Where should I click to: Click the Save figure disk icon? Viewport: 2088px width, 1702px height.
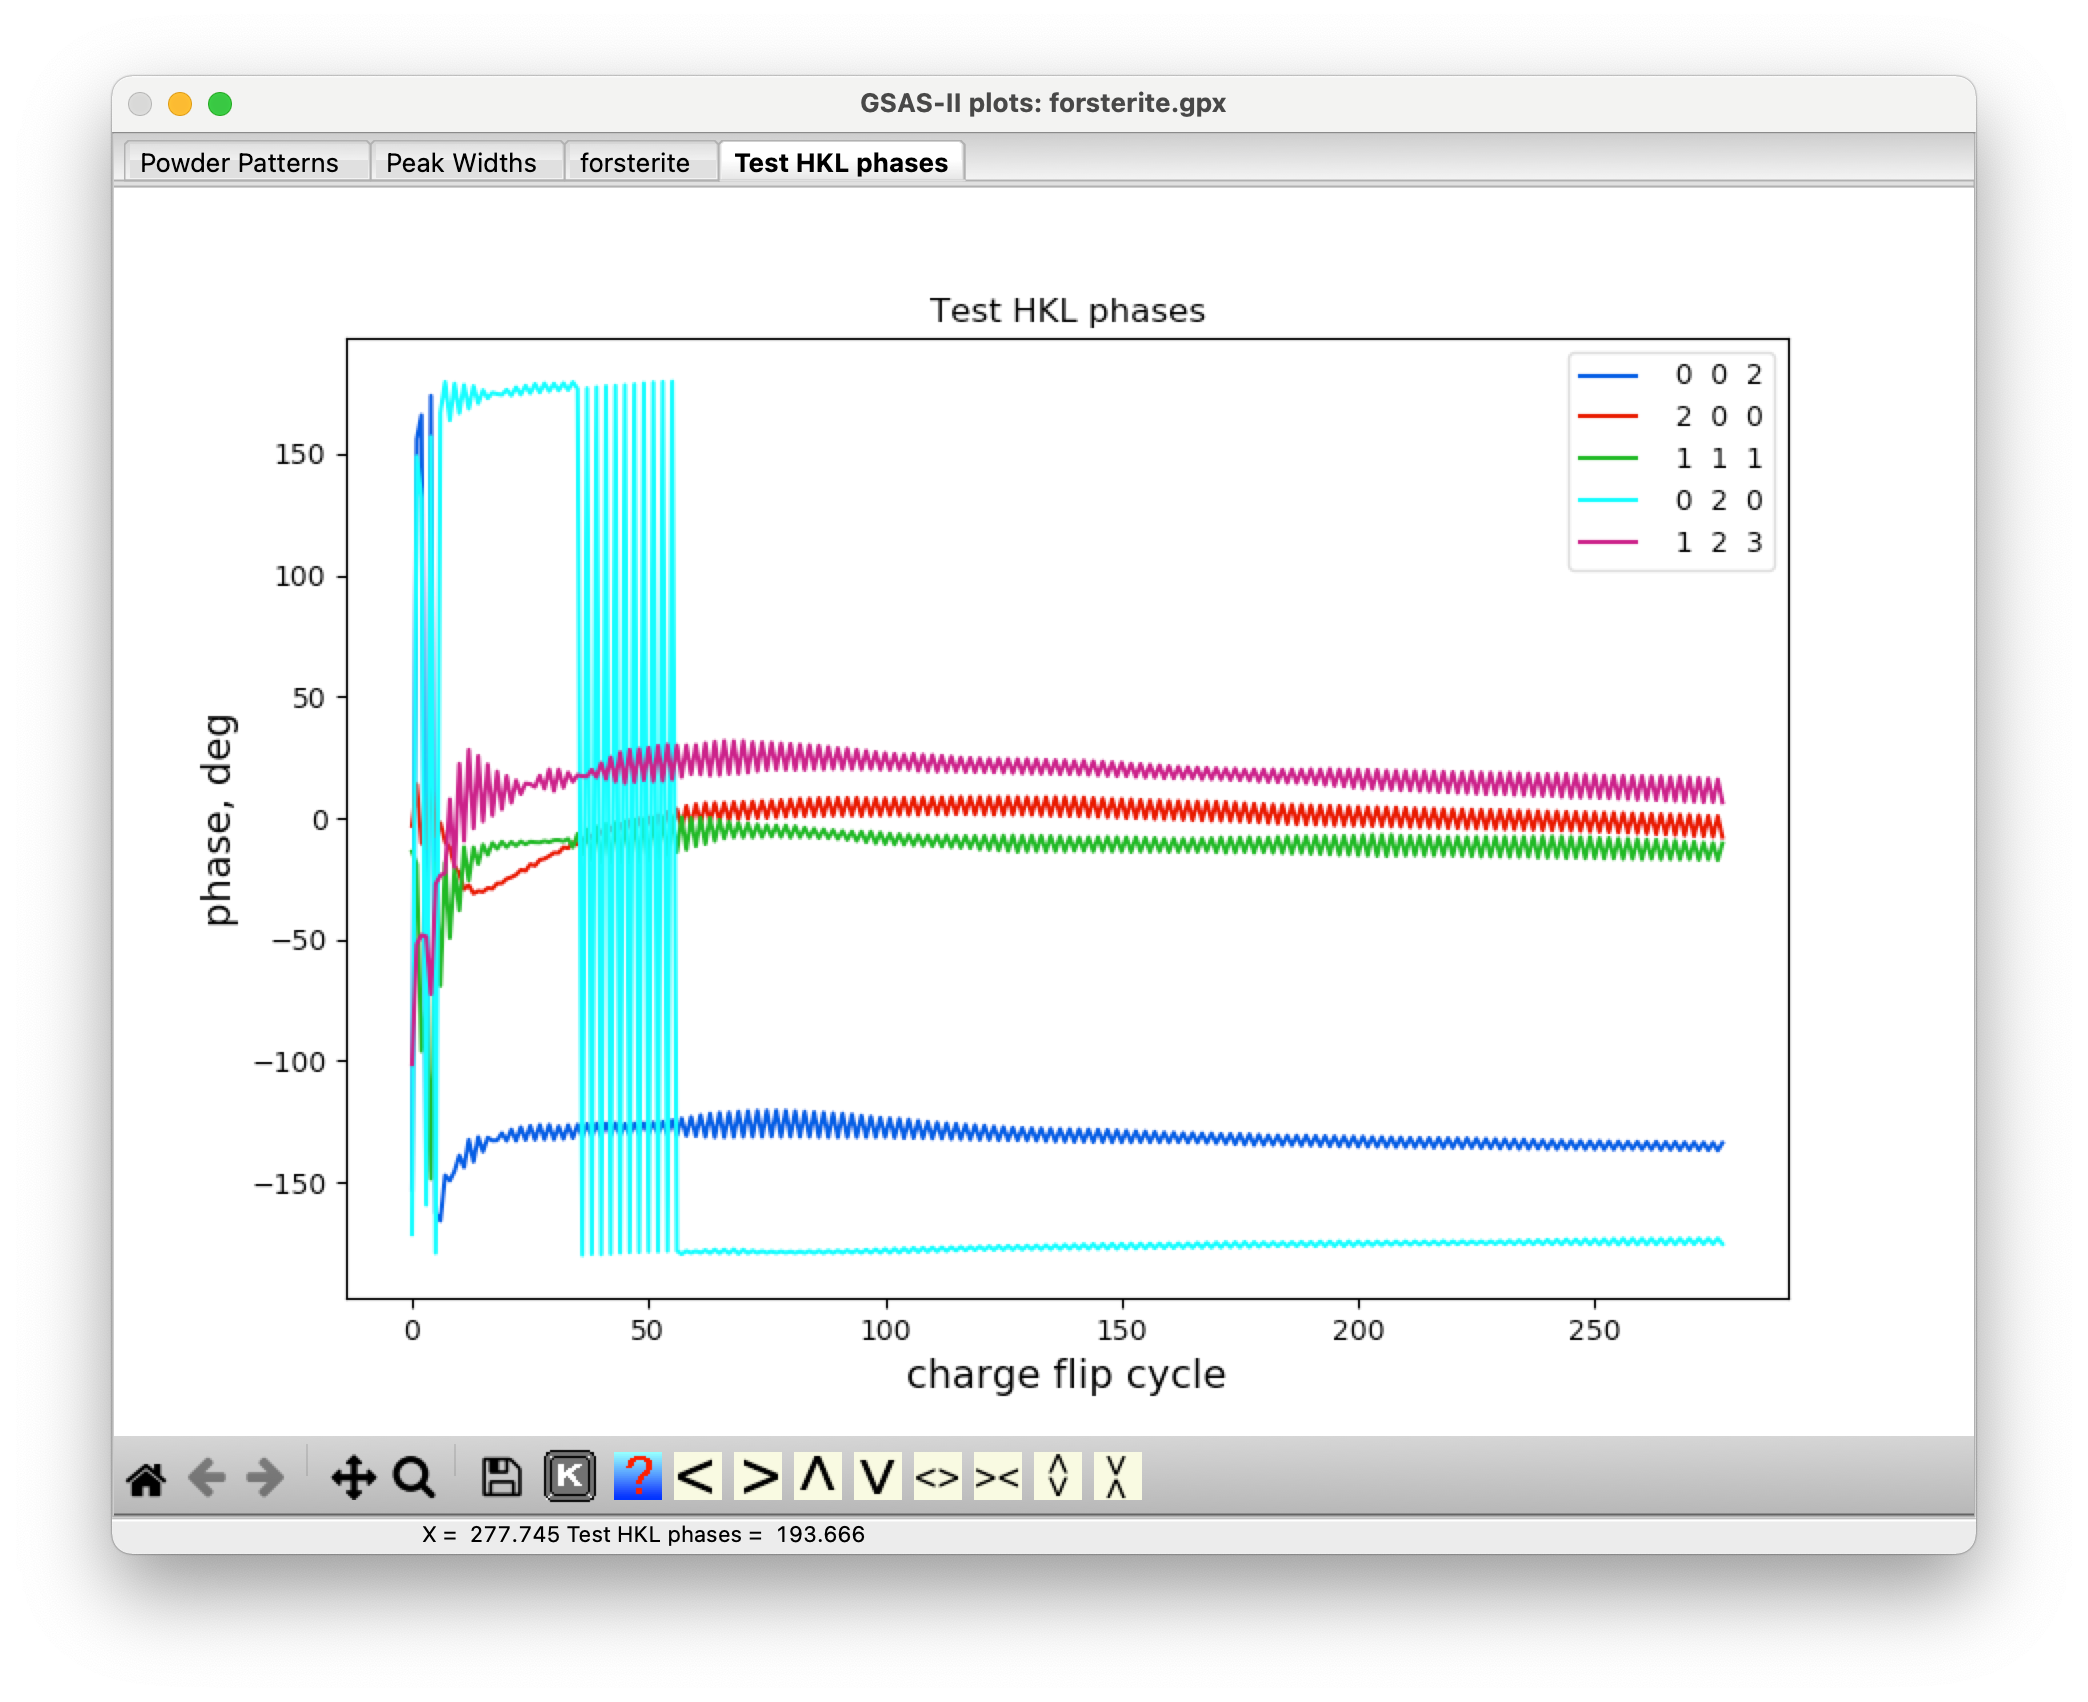(x=502, y=1477)
